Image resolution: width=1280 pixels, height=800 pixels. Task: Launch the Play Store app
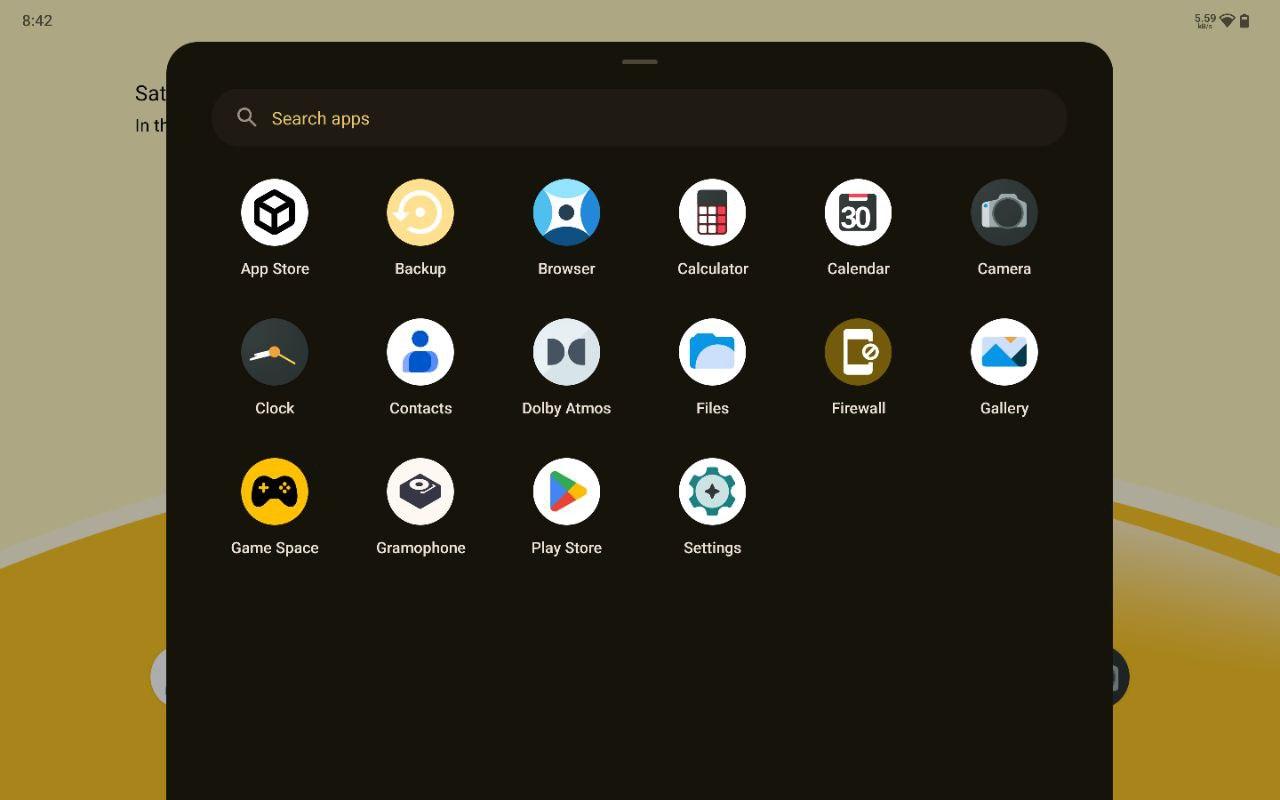point(566,492)
